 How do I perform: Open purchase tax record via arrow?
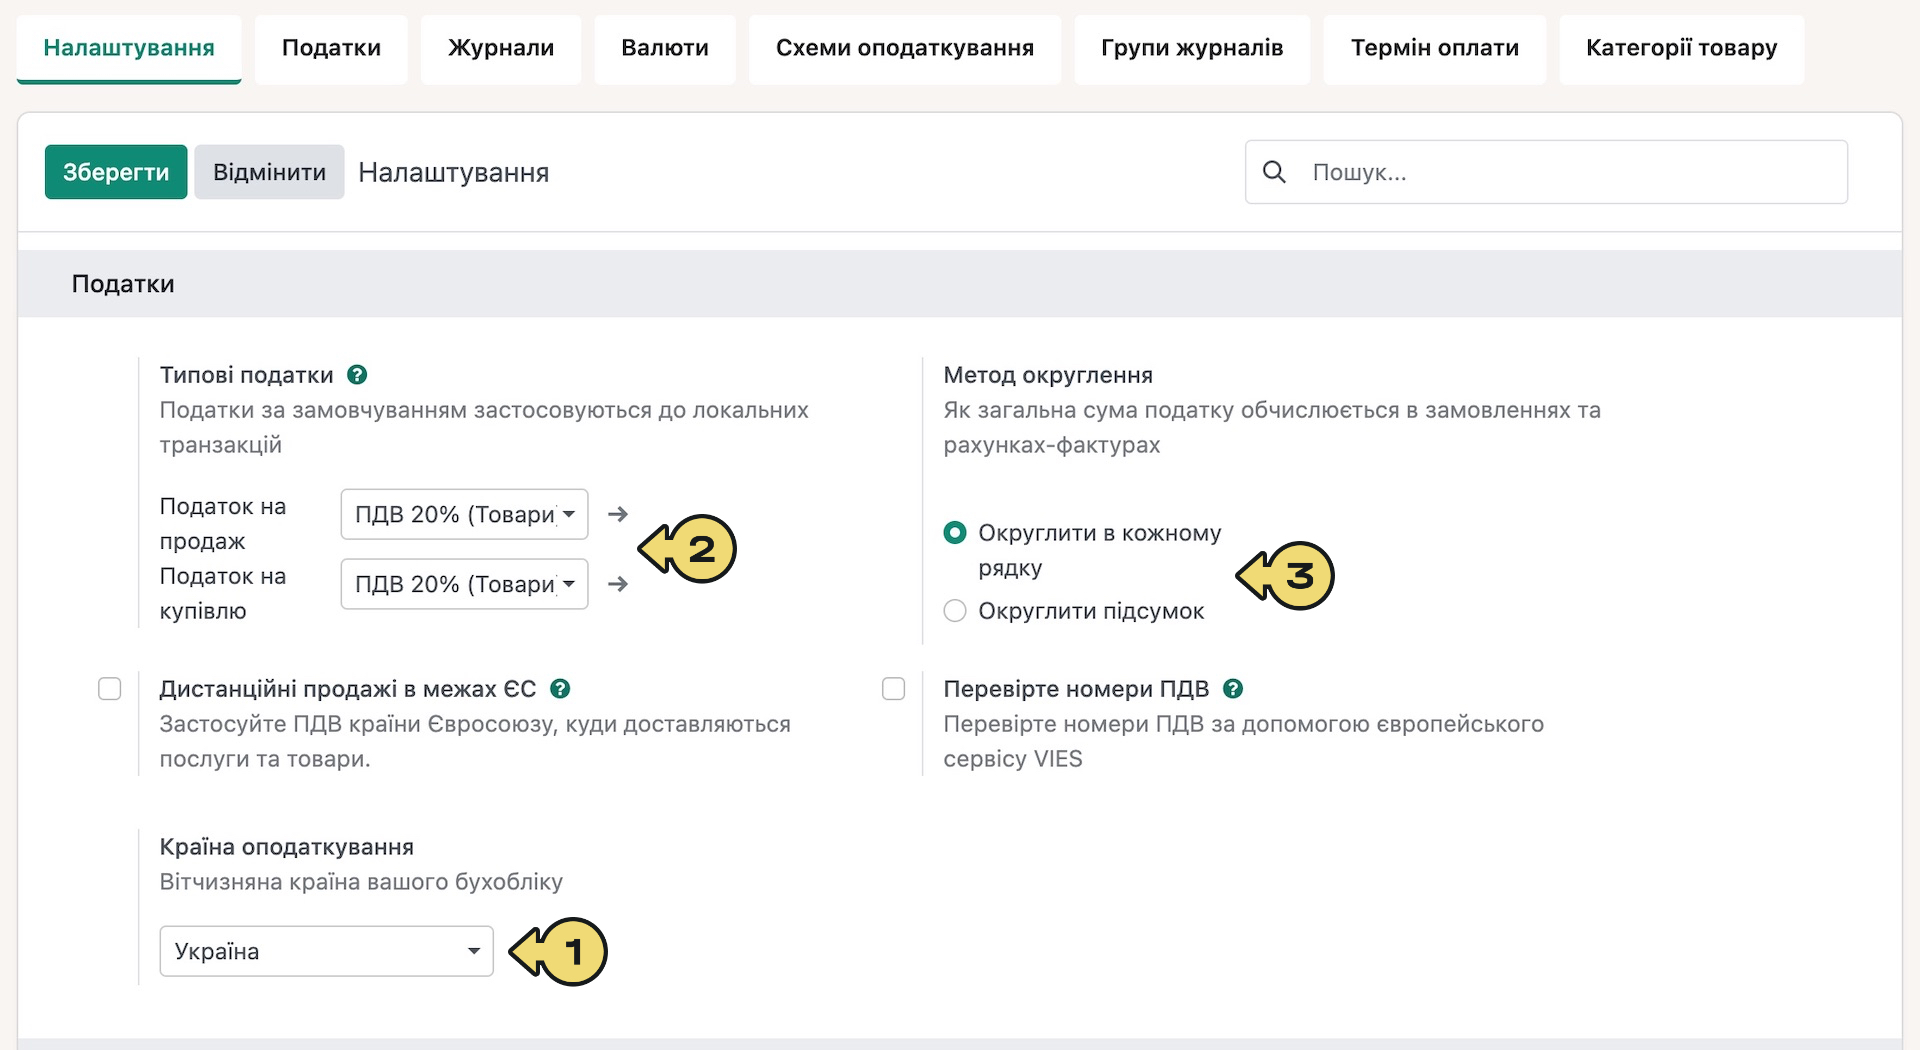click(618, 584)
